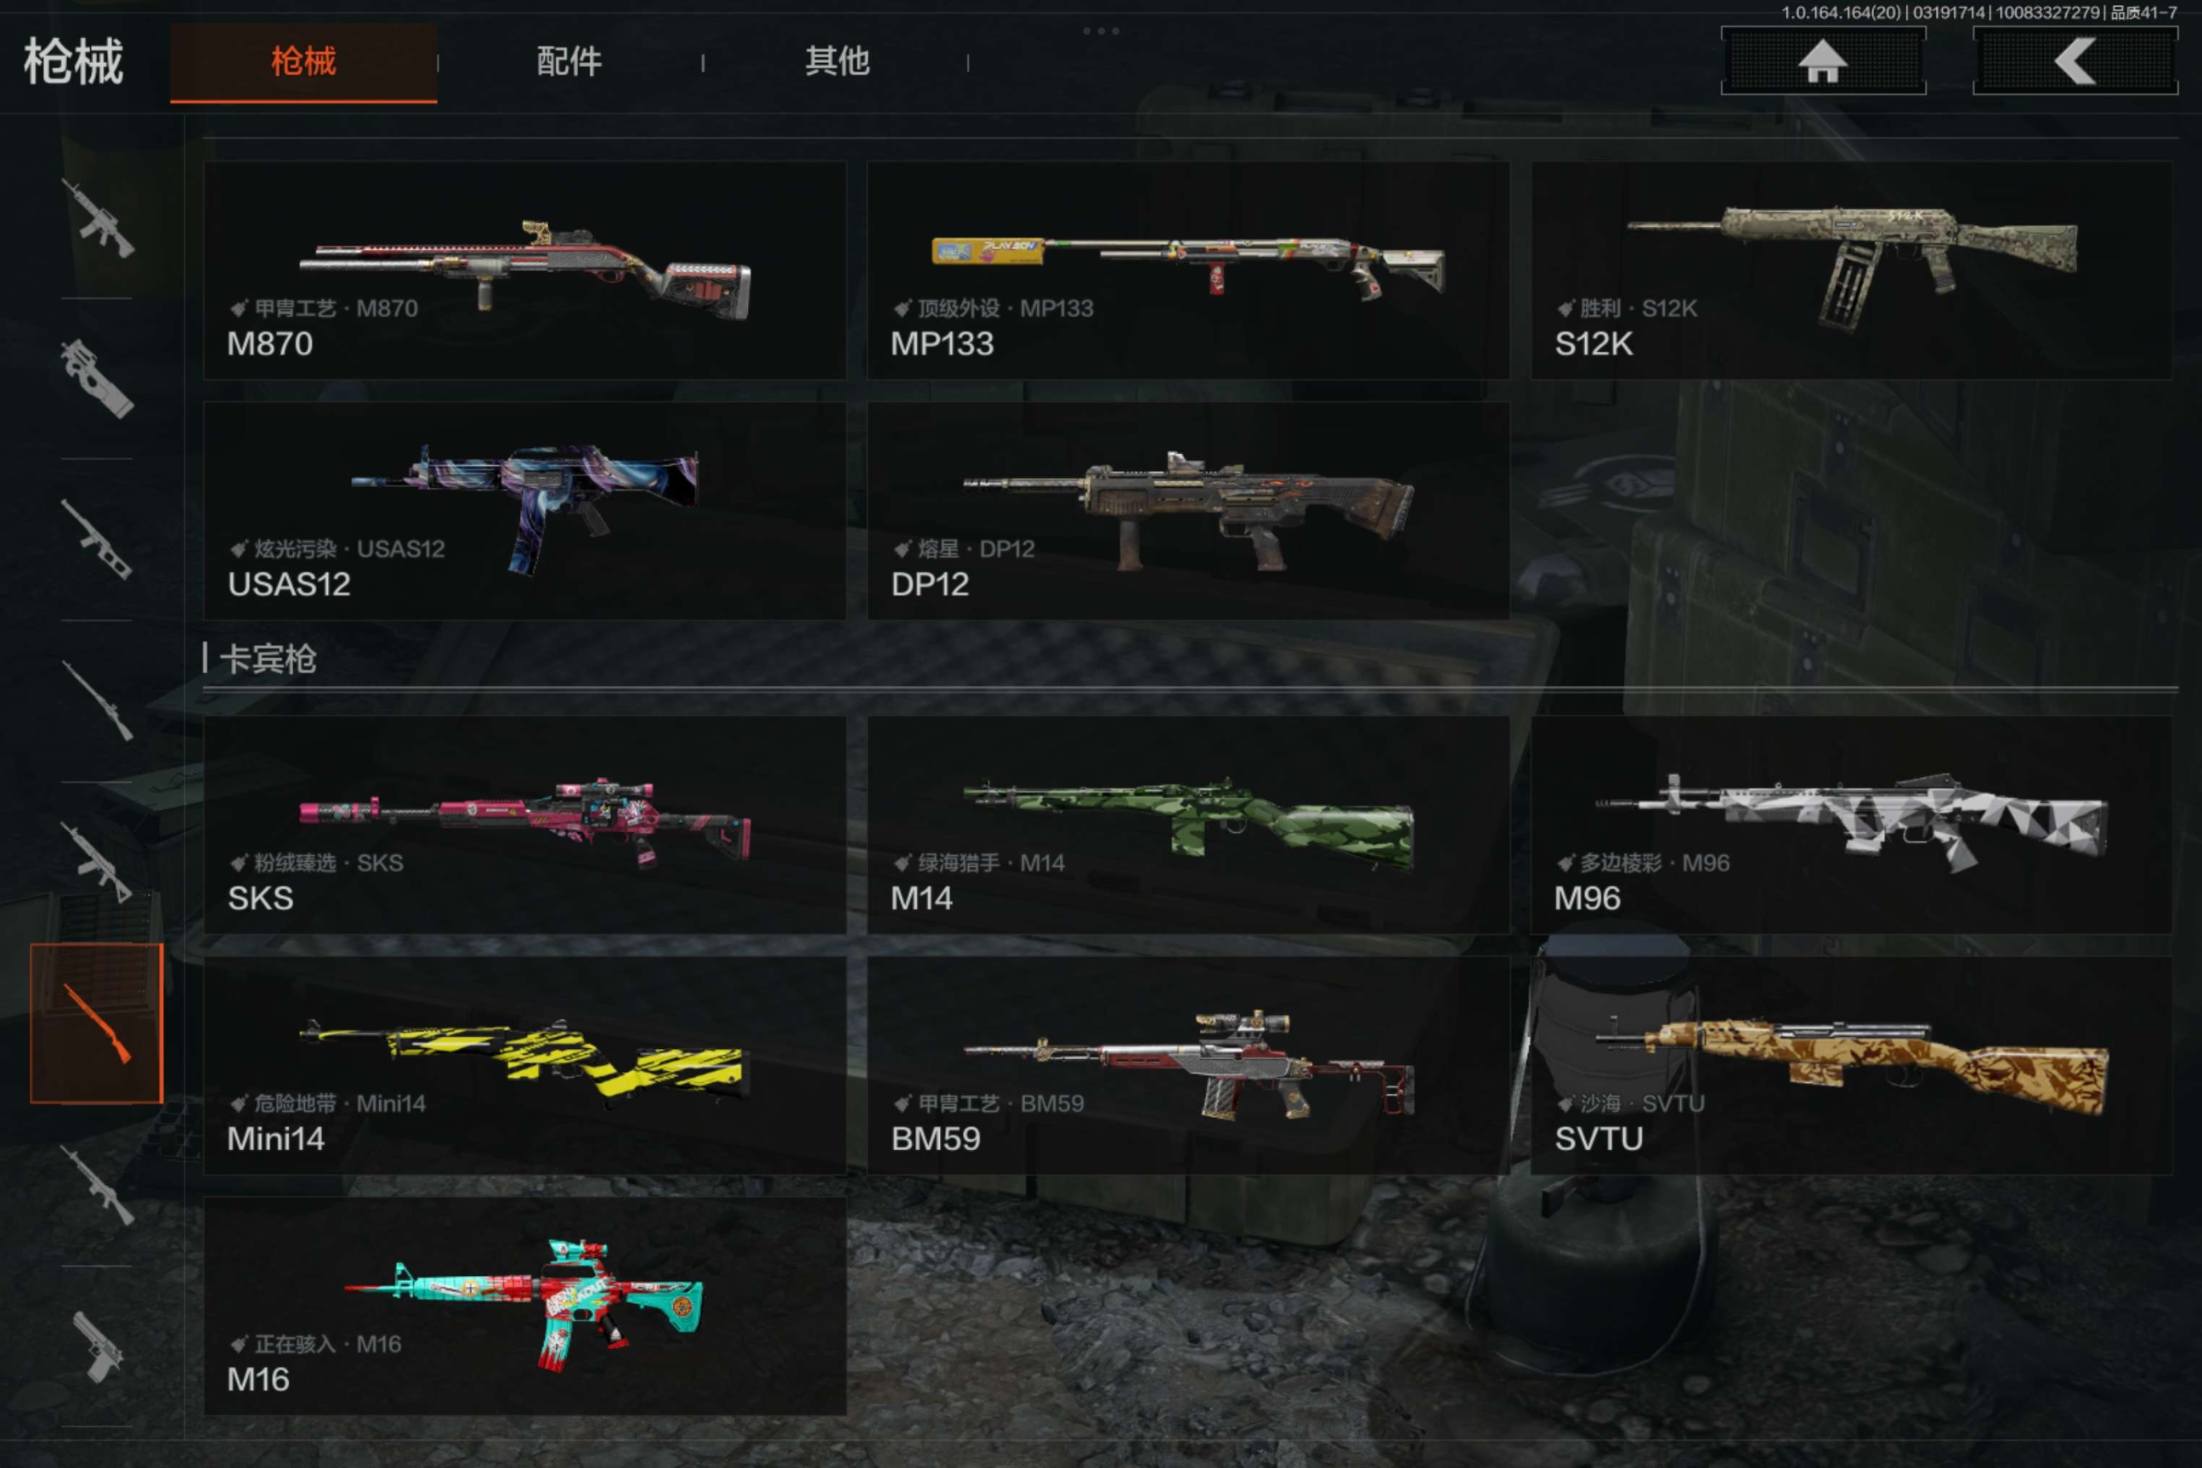Select the M870 shotgun card
Viewport: 2202px width, 1468px height.
point(525,270)
